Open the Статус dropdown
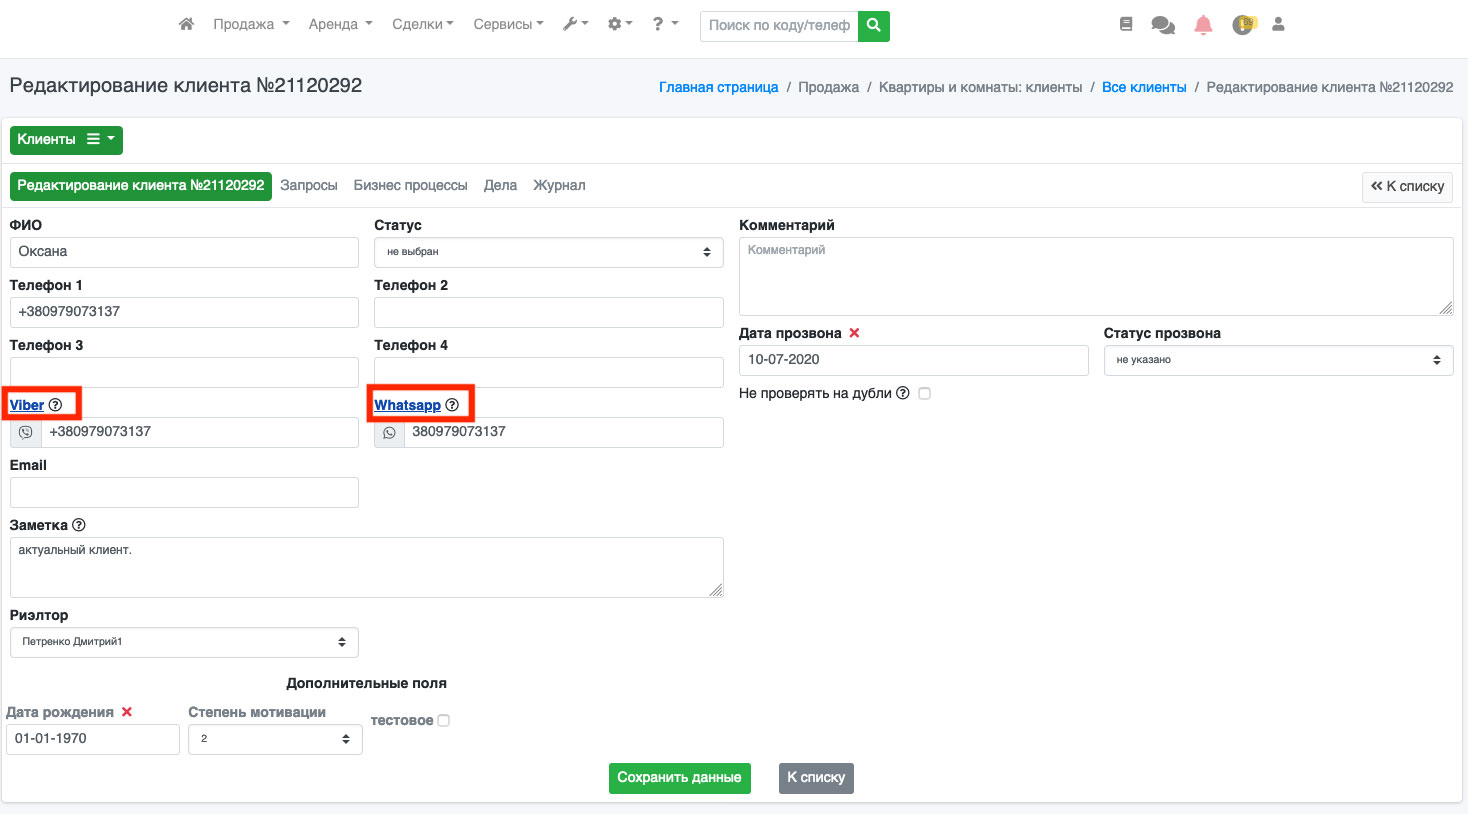Screen dimensions: 1468x814 548,252
